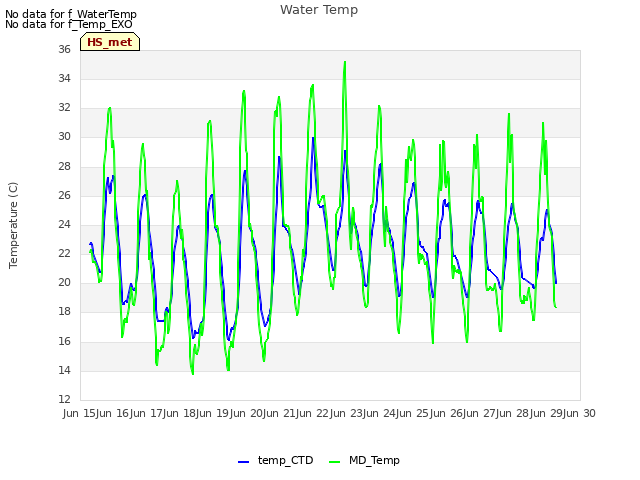Click the MD_Temp legend entry
The height and width of the screenshot is (480, 640).
click(364, 460)
